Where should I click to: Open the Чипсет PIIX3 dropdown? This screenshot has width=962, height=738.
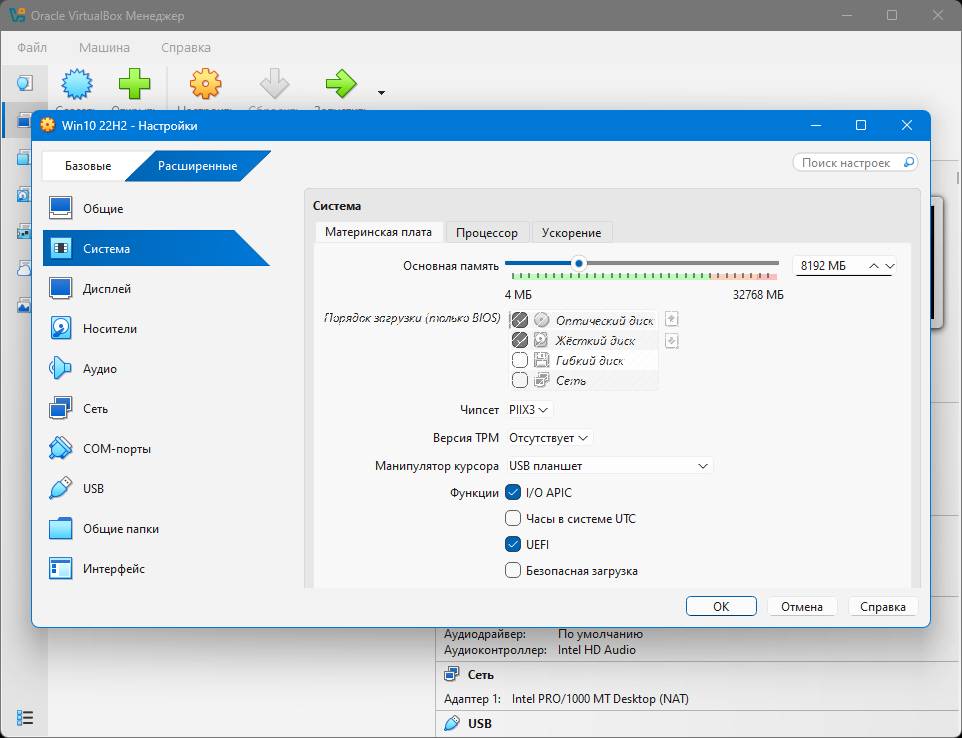(x=529, y=410)
